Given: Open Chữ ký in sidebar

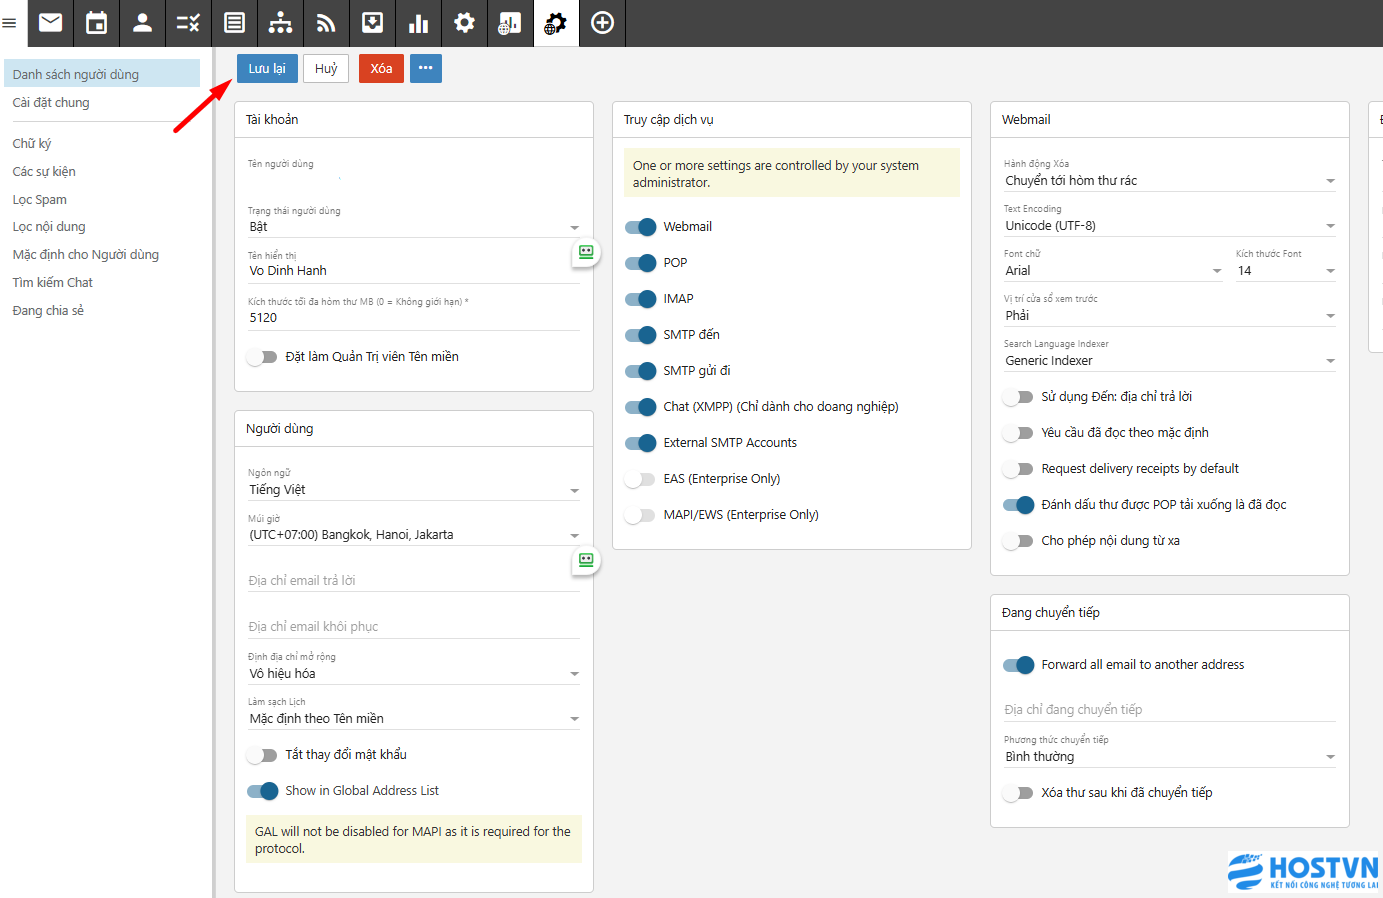Looking at the screenshot, I should 32,143.
